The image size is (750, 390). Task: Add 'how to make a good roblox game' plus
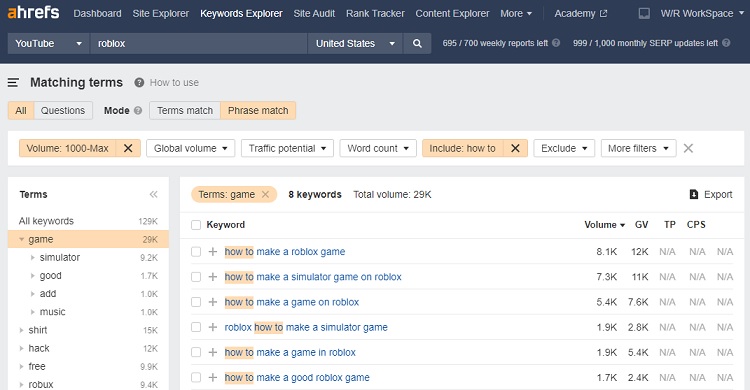coord(213,378)
